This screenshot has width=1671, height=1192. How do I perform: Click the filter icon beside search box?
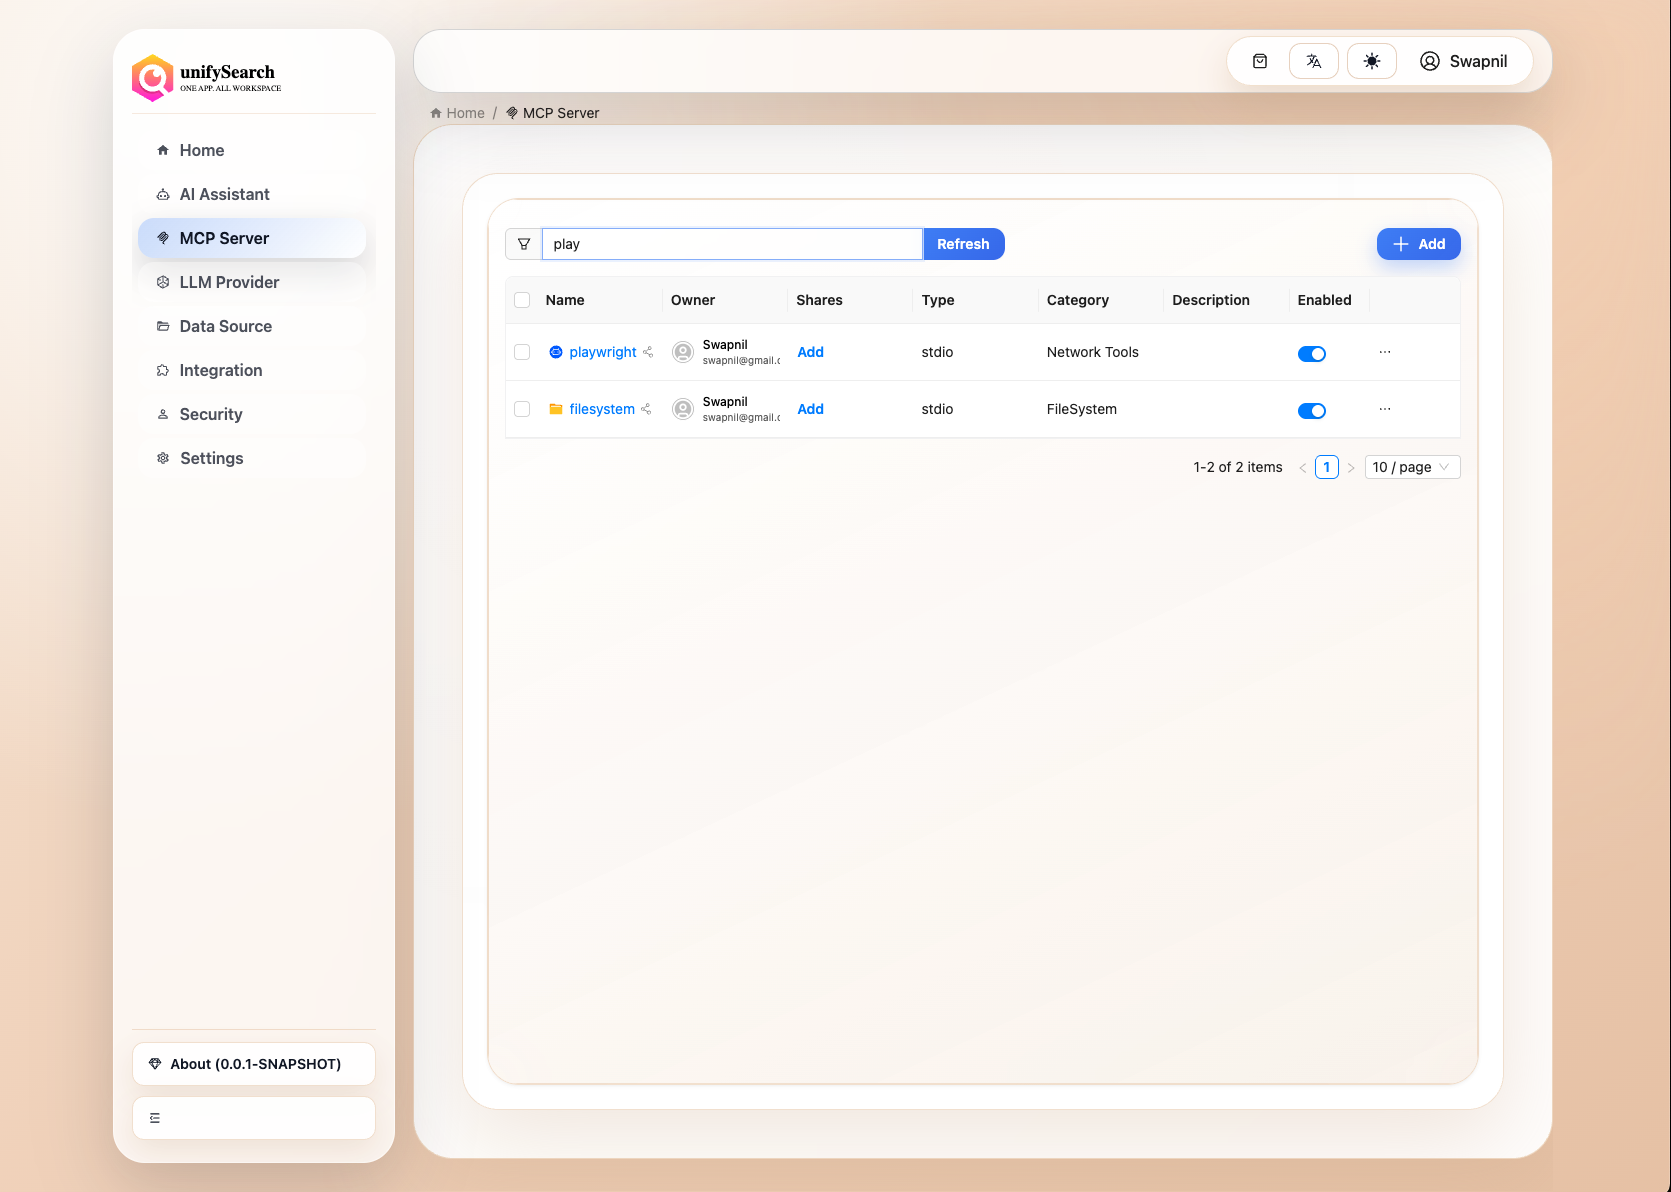coord(524,243)
